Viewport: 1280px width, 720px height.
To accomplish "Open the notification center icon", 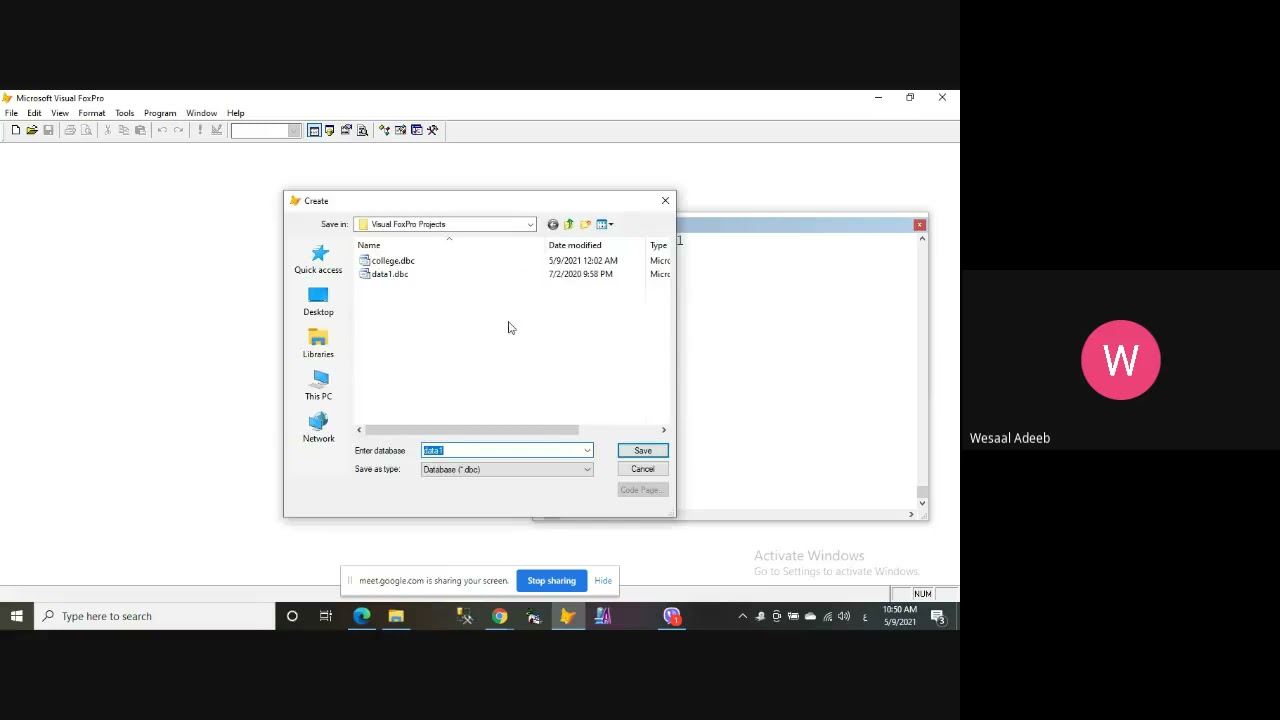I will coord(938,617).
